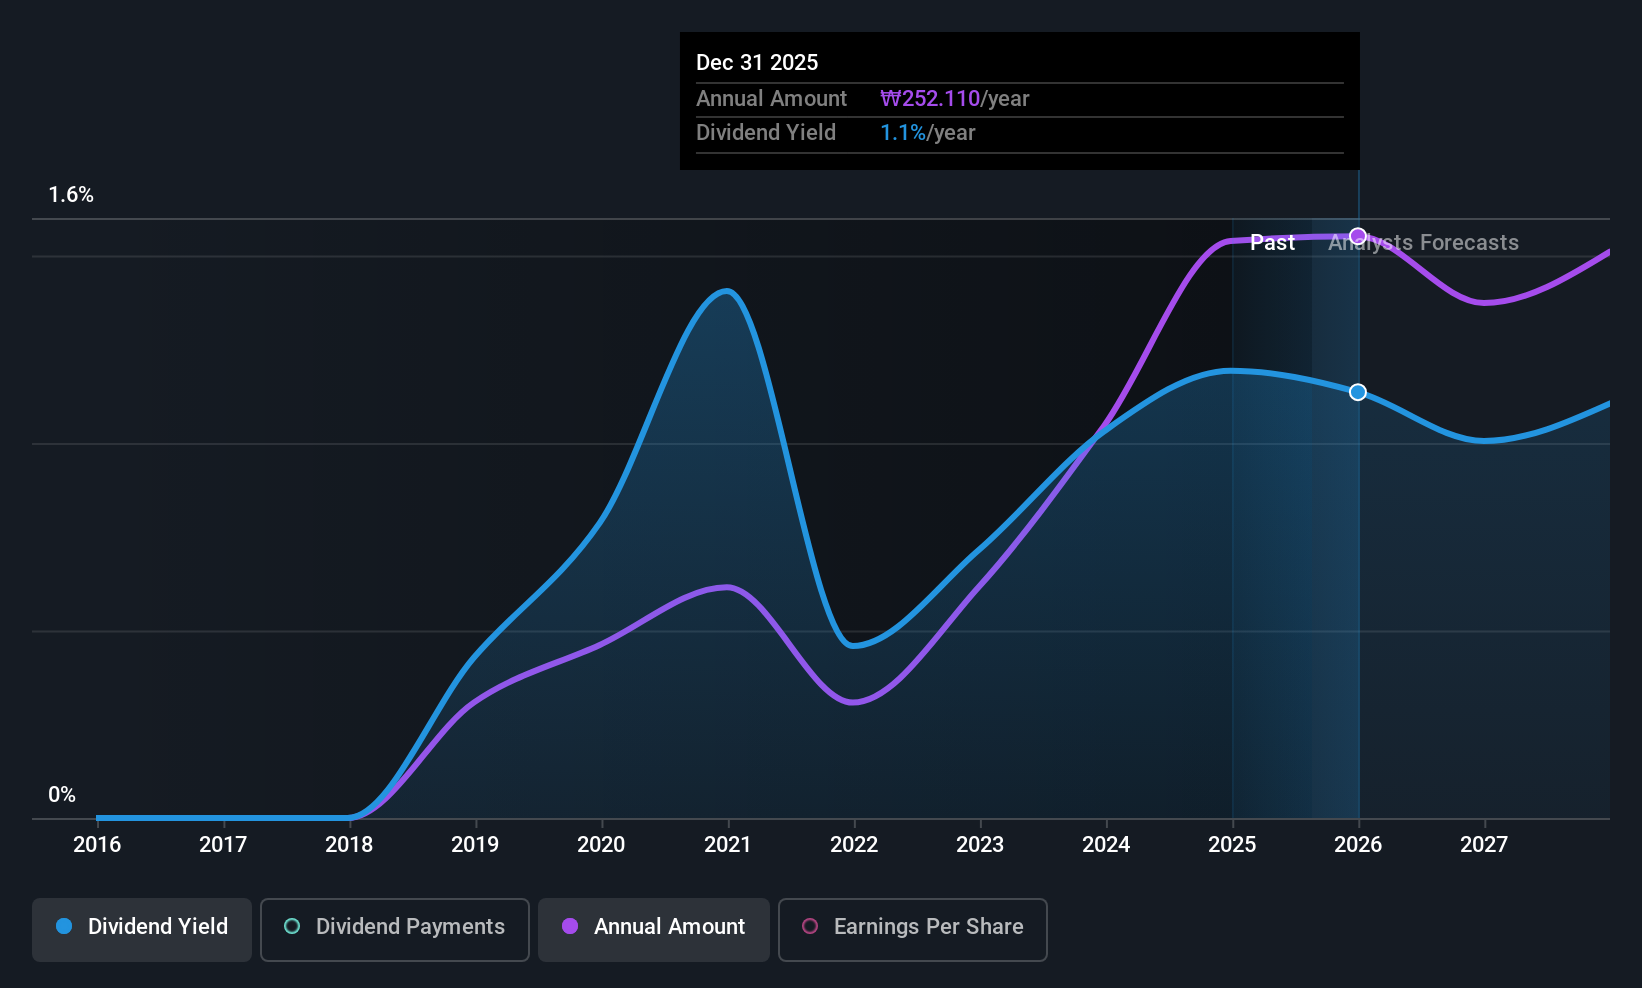This screenshot has width=1642, height=988.
Task: Click the purple Annual Amount legend dot
Action: 570,926
